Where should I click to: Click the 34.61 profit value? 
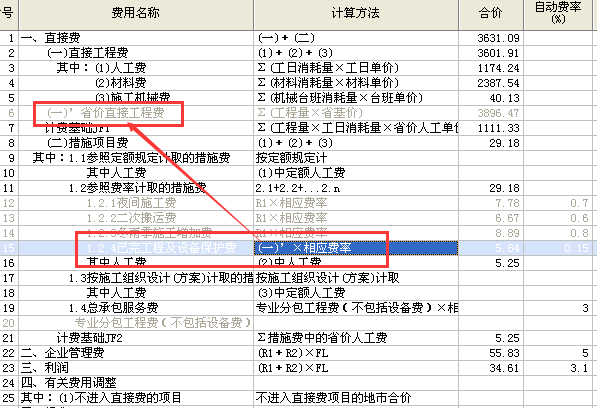pos(504,368)
